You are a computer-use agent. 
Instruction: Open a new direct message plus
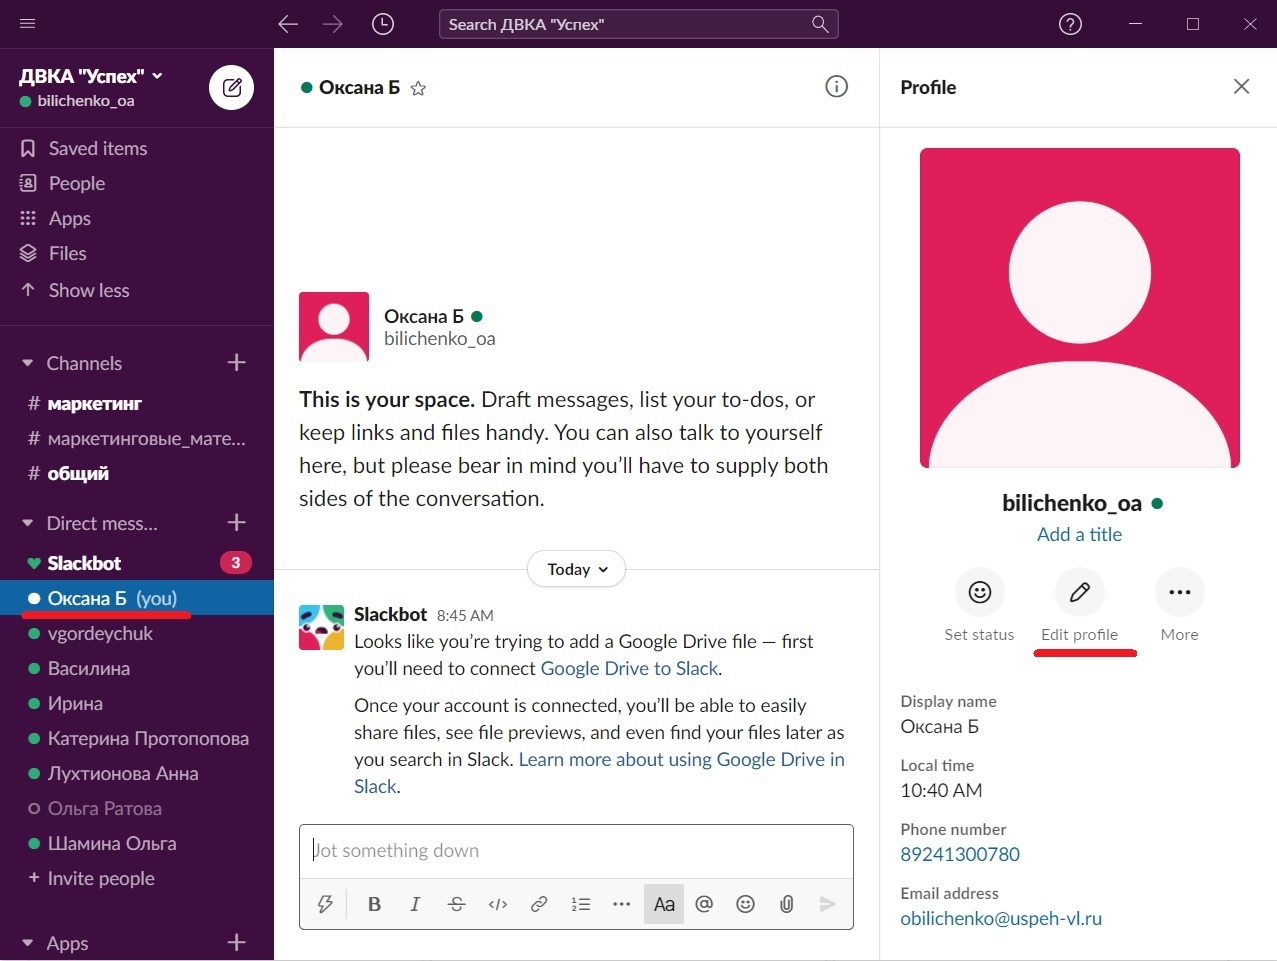[x=237, y=522]
